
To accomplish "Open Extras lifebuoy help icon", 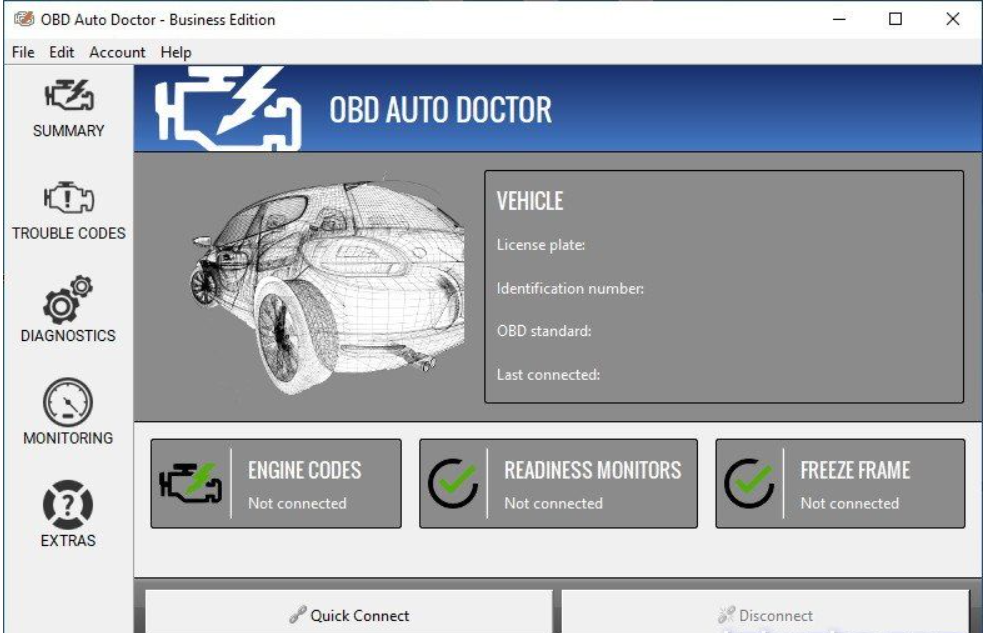I will click(68, 505).
